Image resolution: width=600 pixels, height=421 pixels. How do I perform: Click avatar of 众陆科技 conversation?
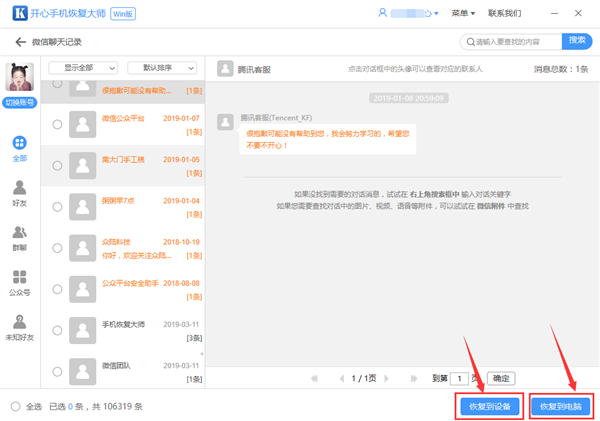tap(82, 248)
